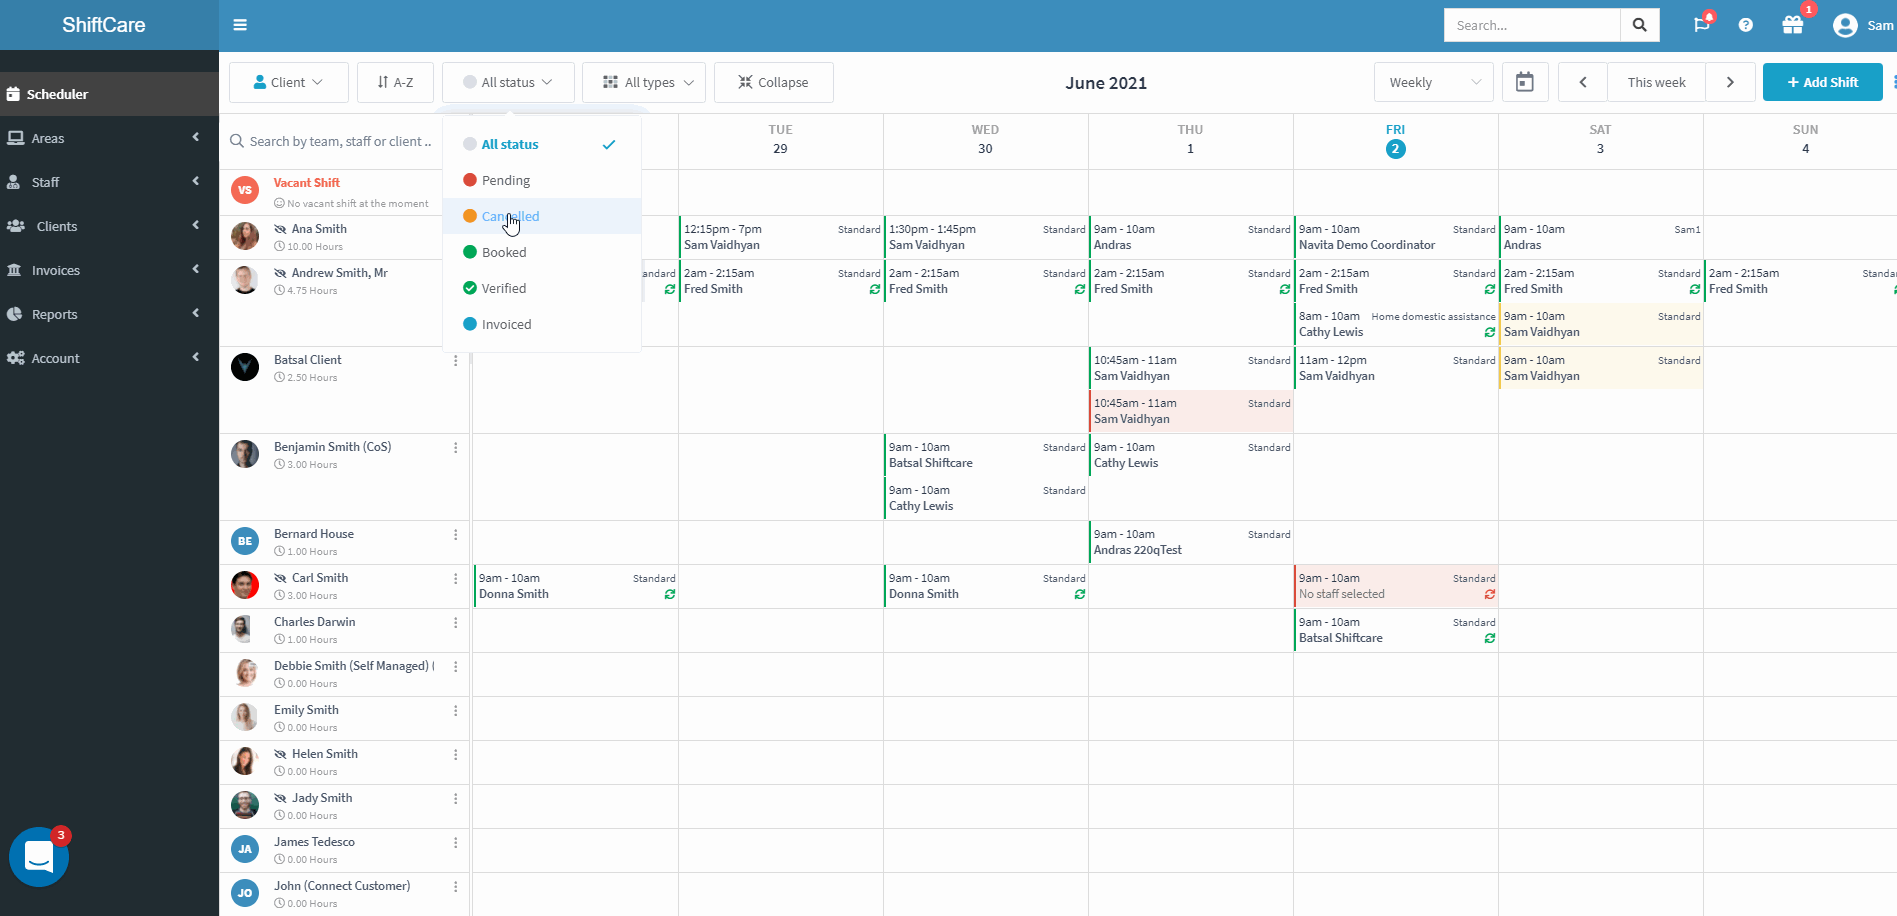Focus the team, staff or client search field
Image resolution: width=1897 pixels, height=916 pixels.
click(x=340, y=141)
